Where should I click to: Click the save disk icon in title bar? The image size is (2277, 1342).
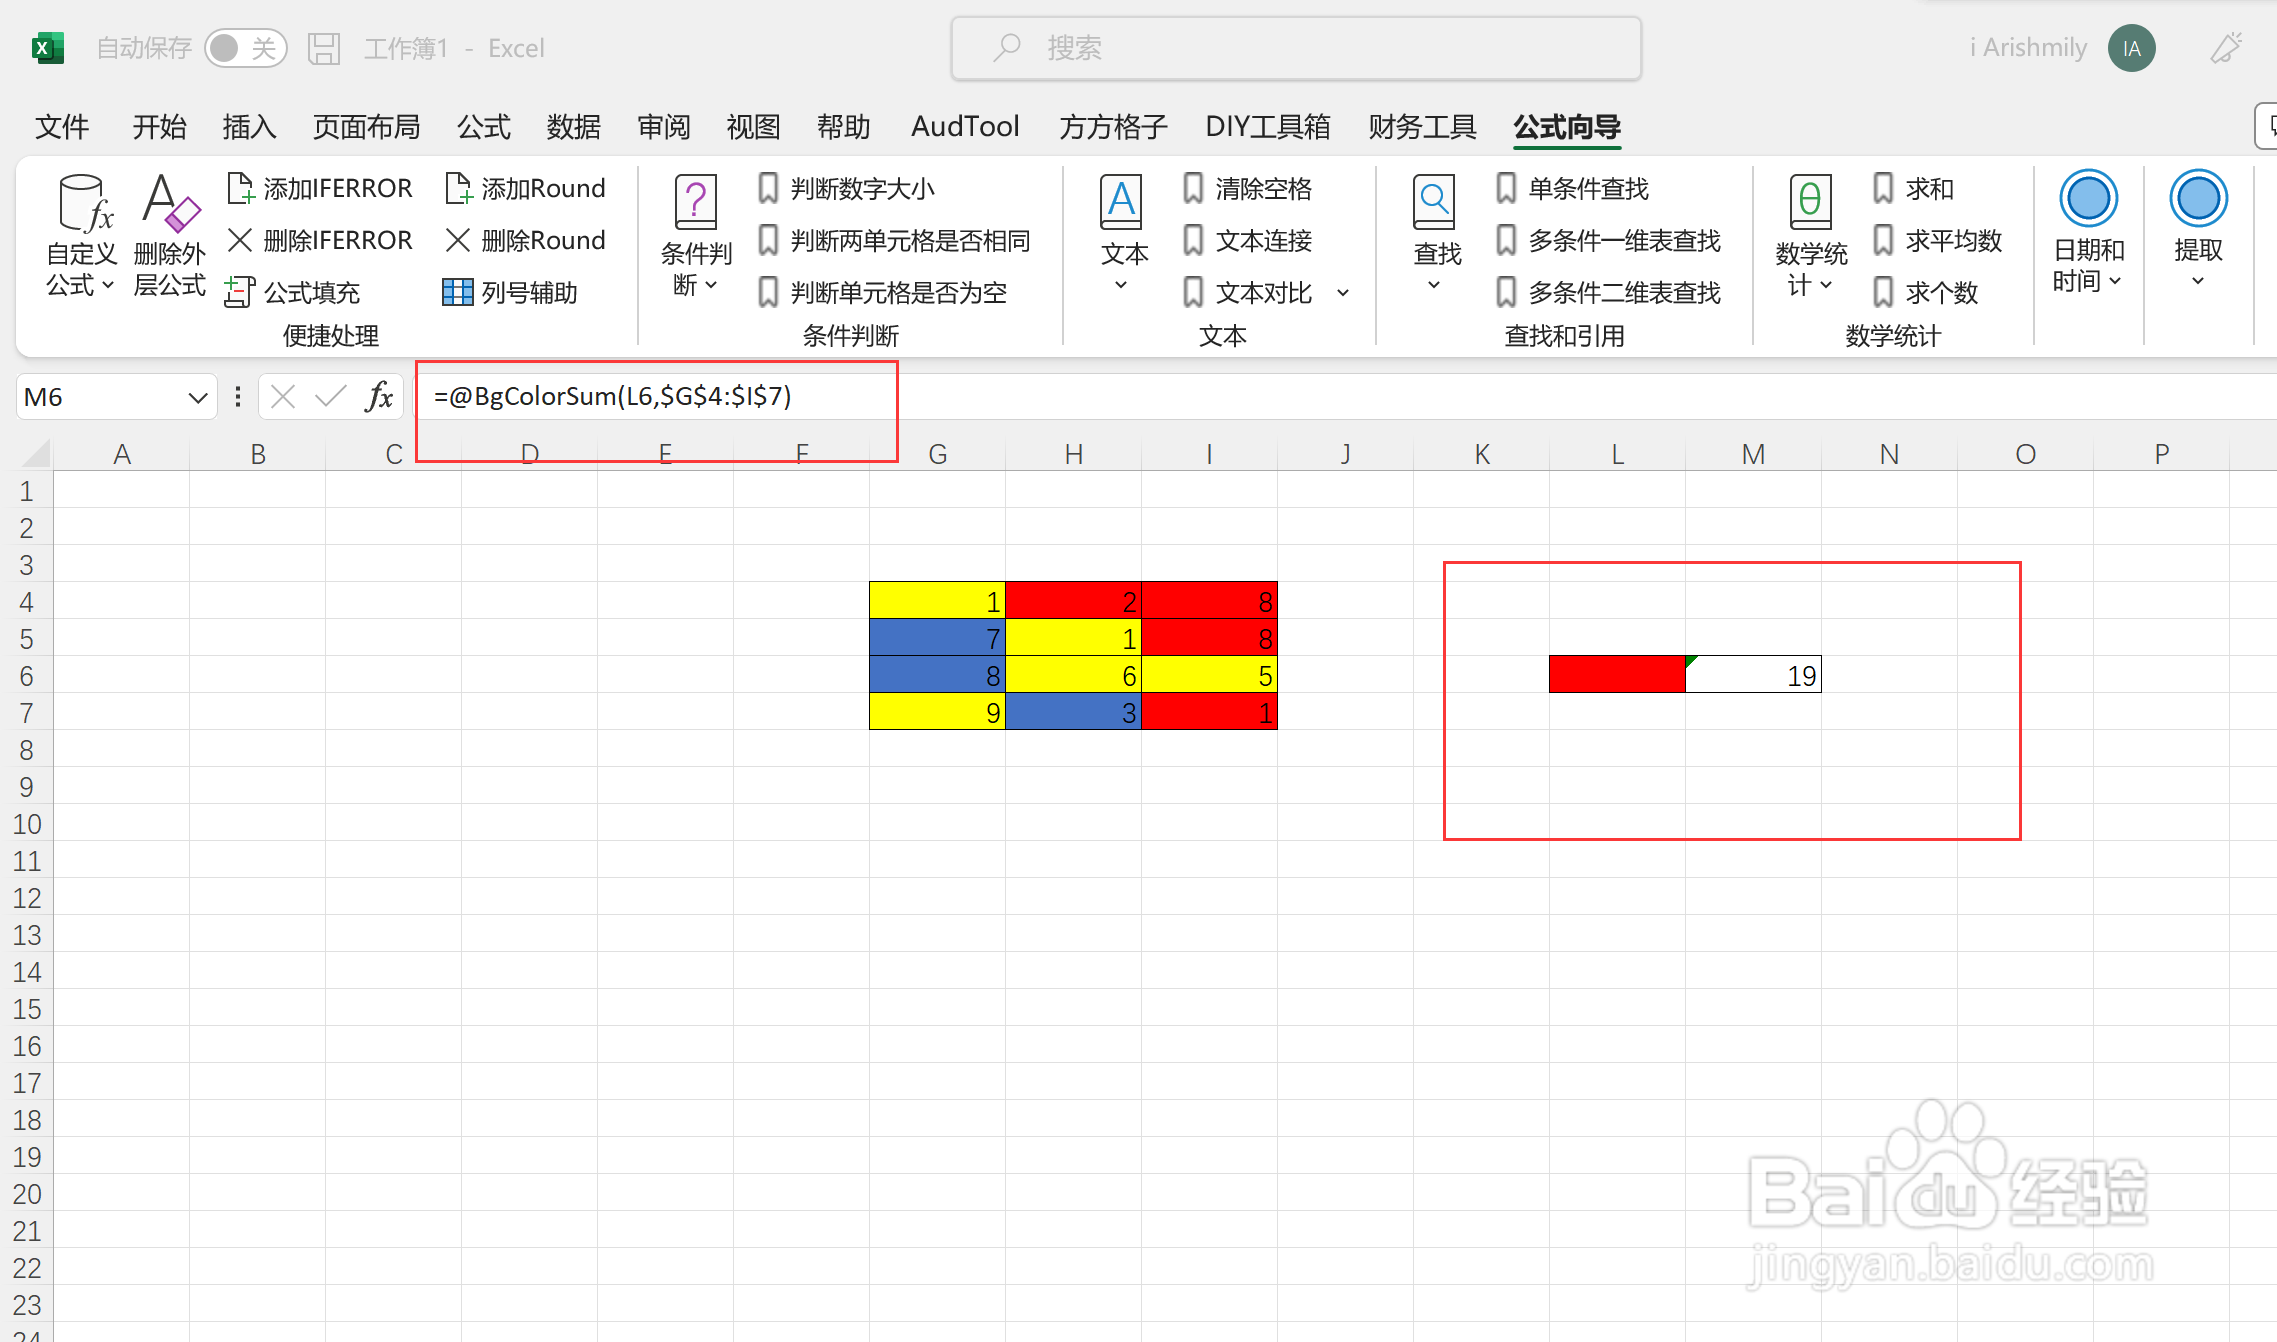(324, 48)
